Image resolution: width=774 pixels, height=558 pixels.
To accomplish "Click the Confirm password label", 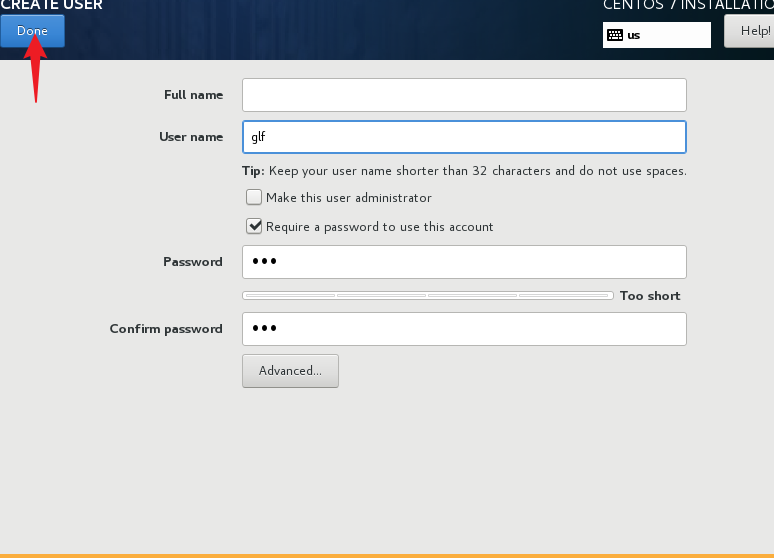I will pyautogui.click(x=166, y=329).
